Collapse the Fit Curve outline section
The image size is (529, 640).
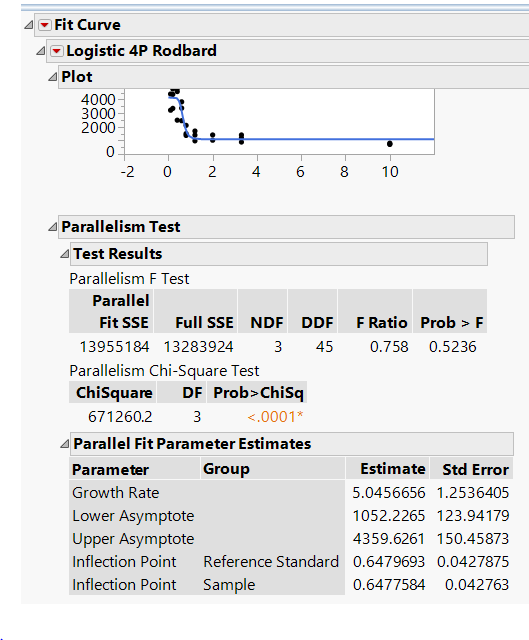[28, 25]
